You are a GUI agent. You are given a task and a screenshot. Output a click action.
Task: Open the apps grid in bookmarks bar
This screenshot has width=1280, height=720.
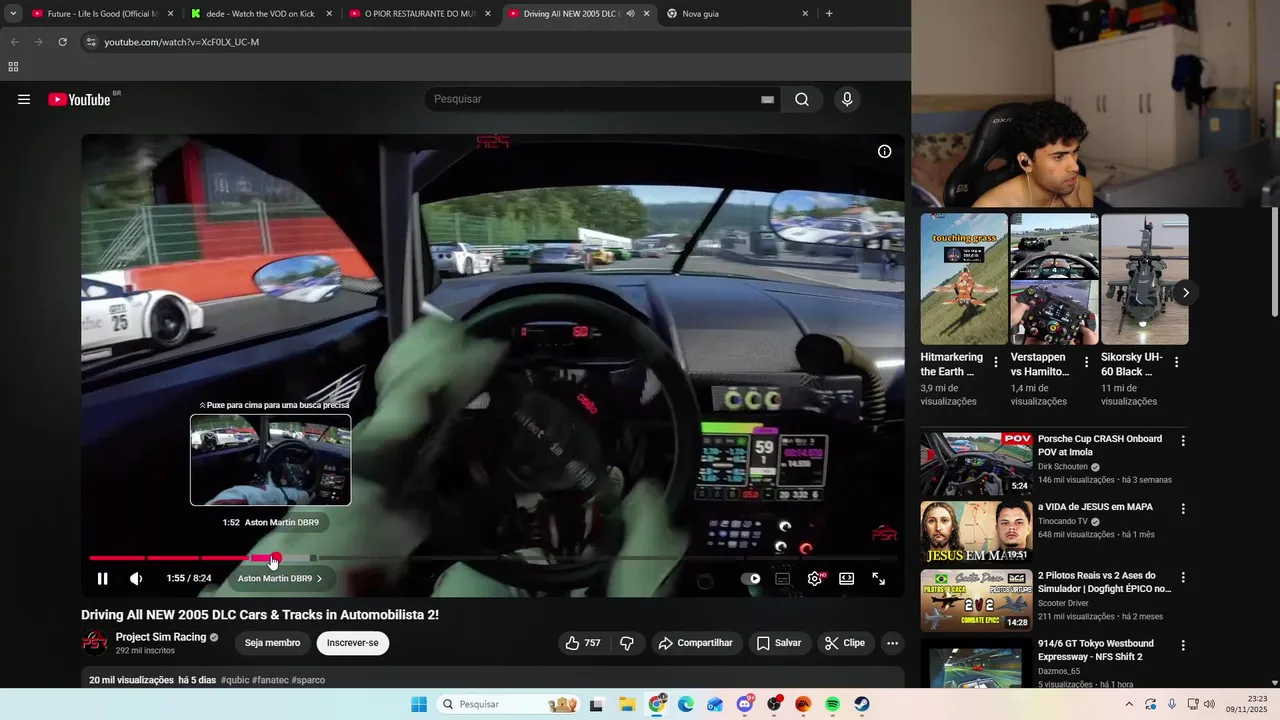pos(13,67)
